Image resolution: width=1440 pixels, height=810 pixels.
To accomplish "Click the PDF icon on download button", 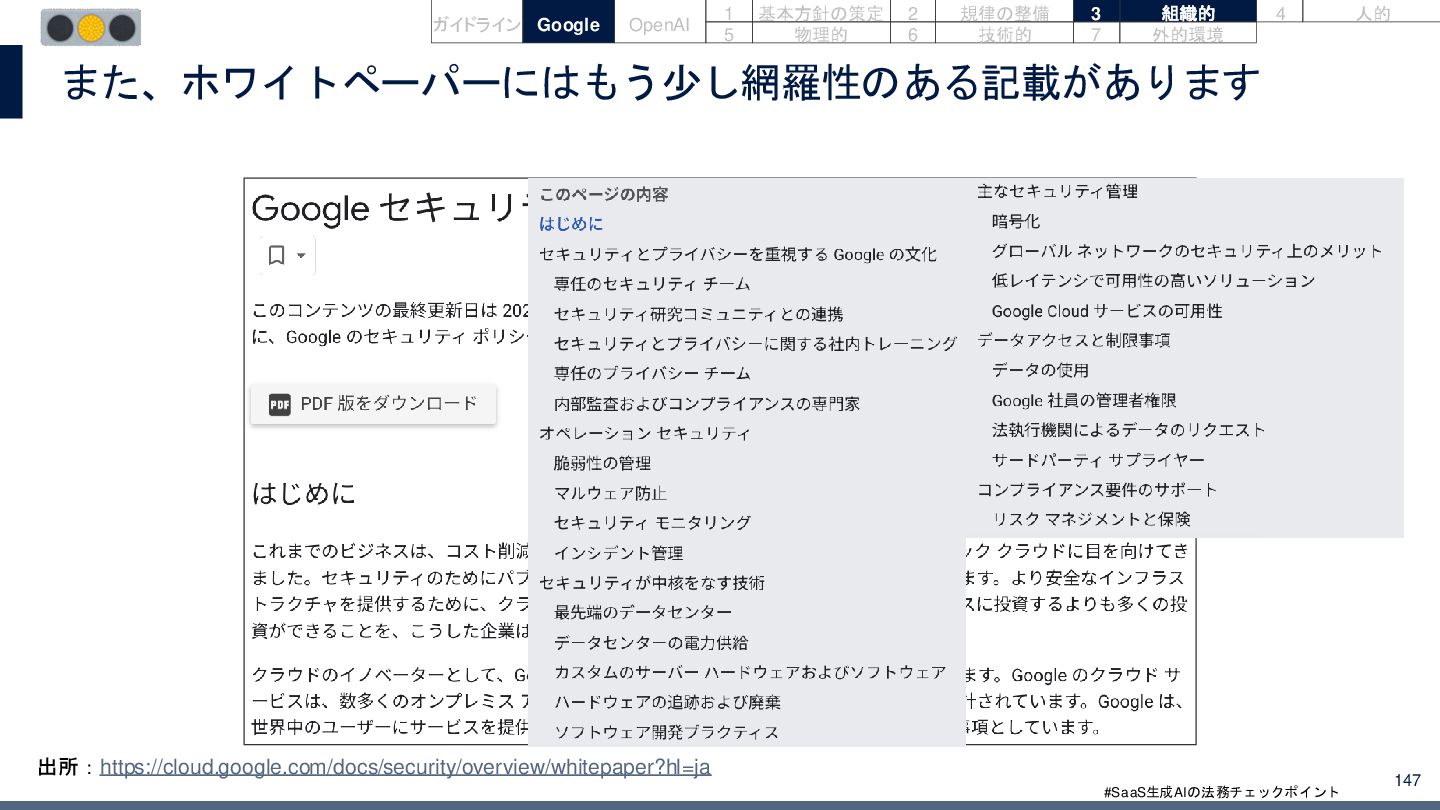I will pyautogui.click(x=280, y=405).
